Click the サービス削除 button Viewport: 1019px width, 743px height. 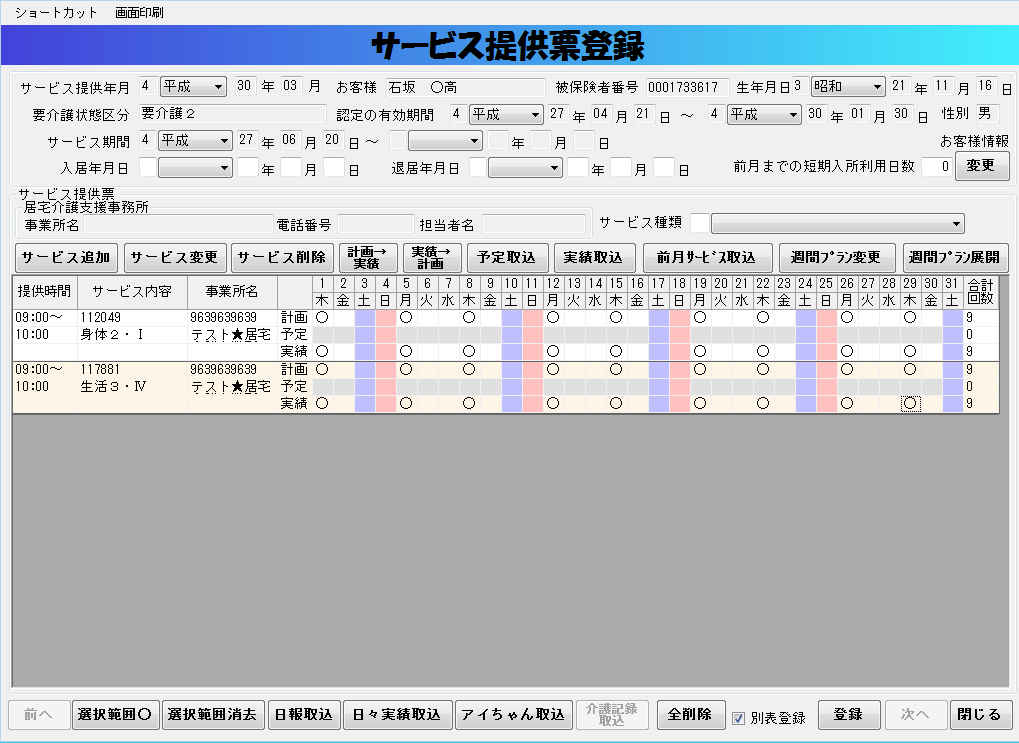point(282,257)
